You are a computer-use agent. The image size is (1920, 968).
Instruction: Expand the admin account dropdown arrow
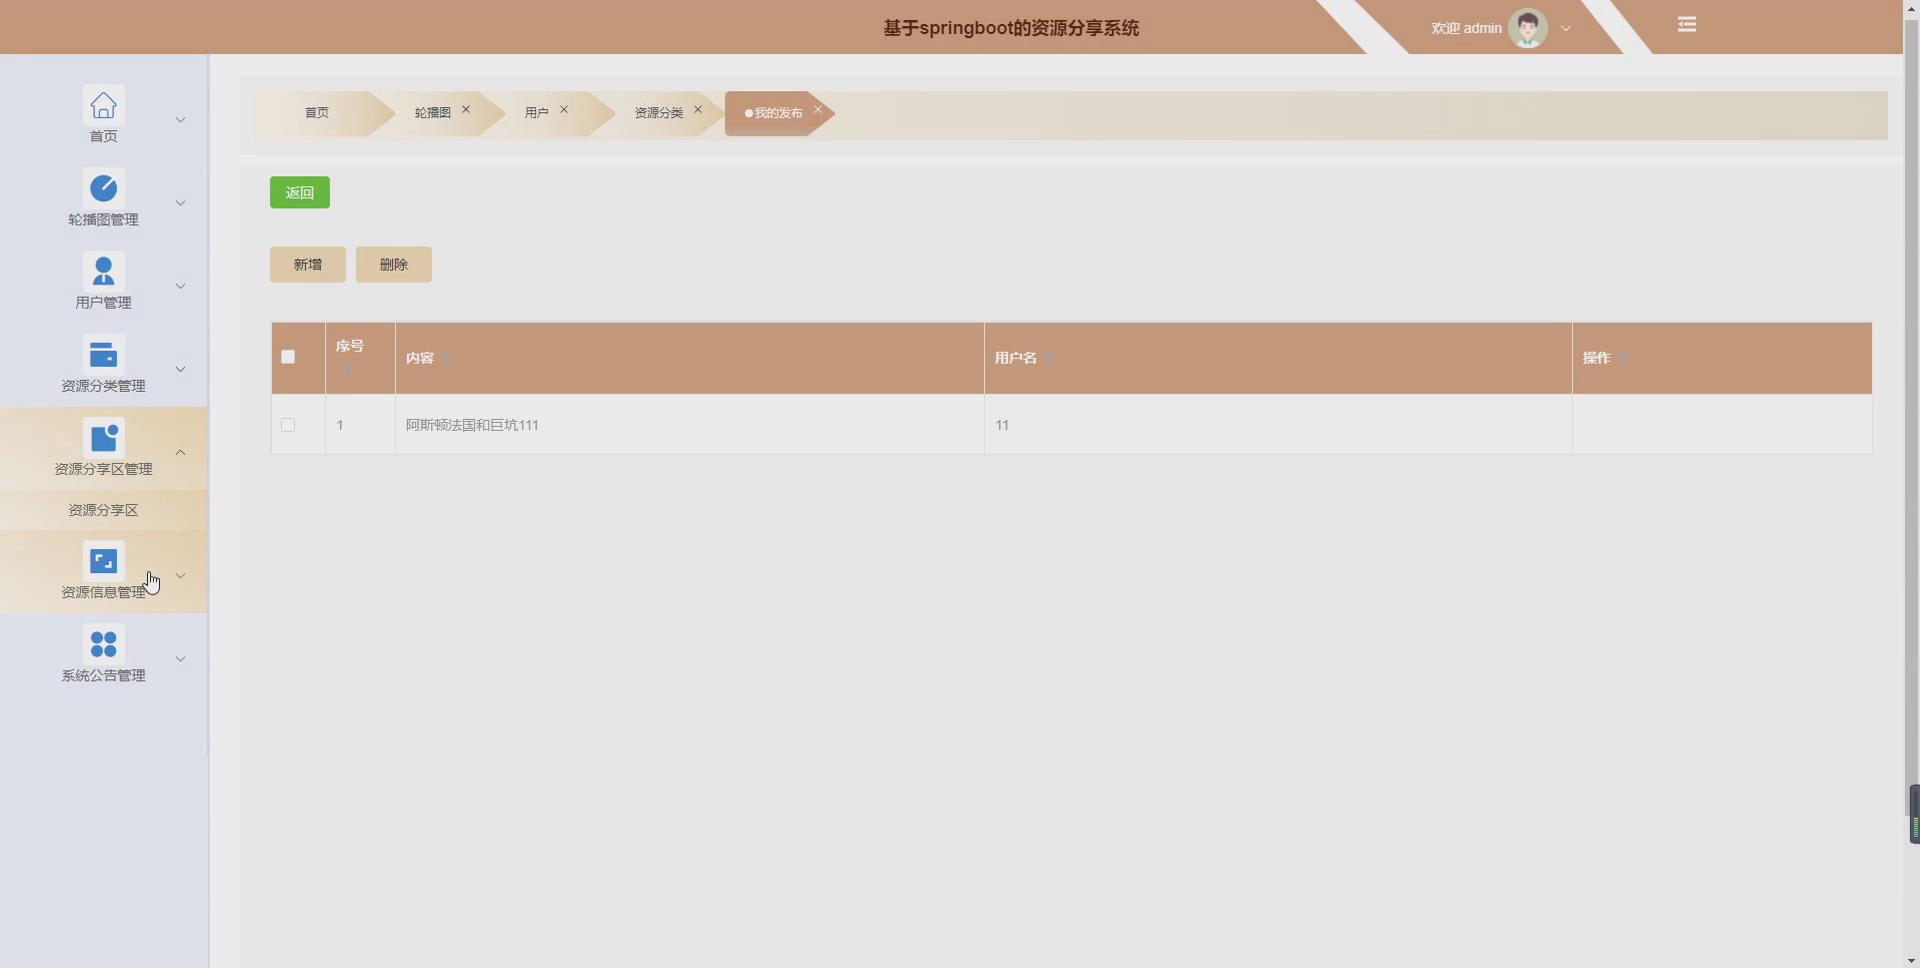[1564, 28]
